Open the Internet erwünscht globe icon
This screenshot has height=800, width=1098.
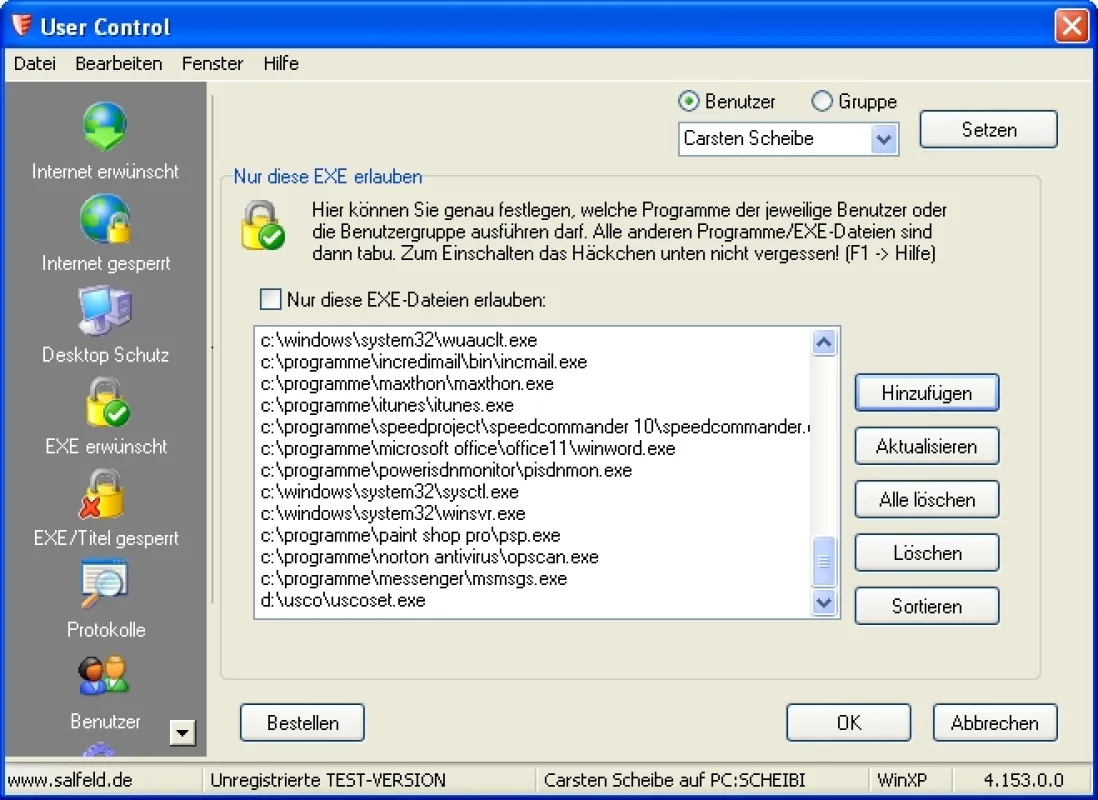pyautogui.click(x=105, y=127)
